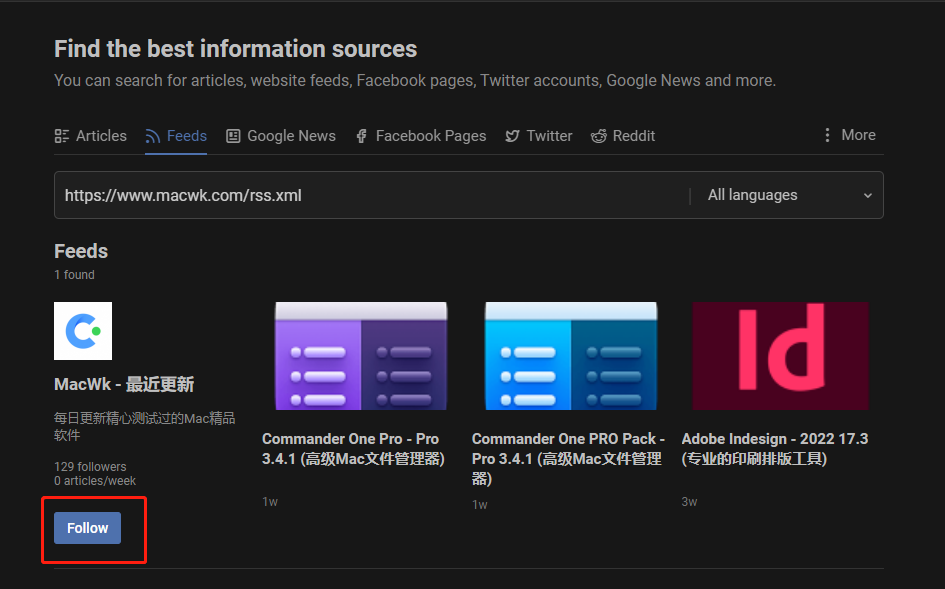The width and height of the screenshot is (945, 589).
Task: Click the Google News newspaper icon
Action: 233,136
